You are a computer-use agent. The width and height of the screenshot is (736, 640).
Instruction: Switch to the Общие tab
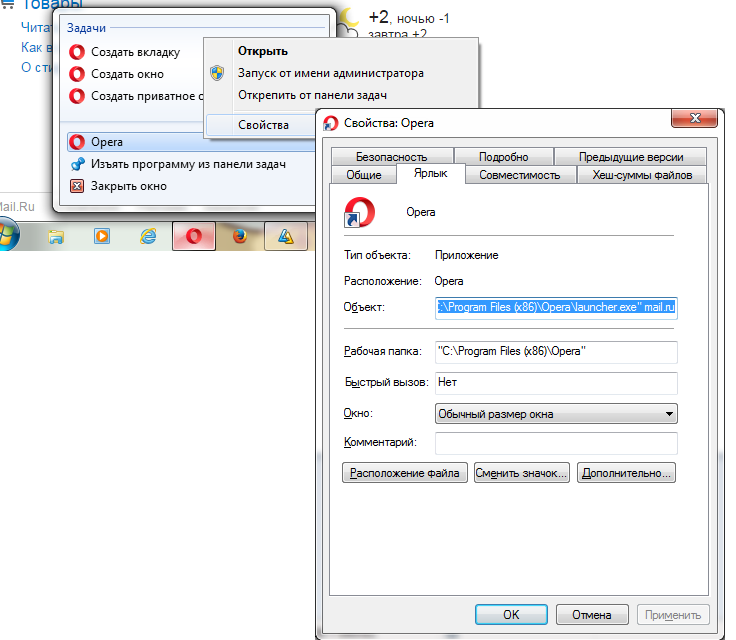363,175
